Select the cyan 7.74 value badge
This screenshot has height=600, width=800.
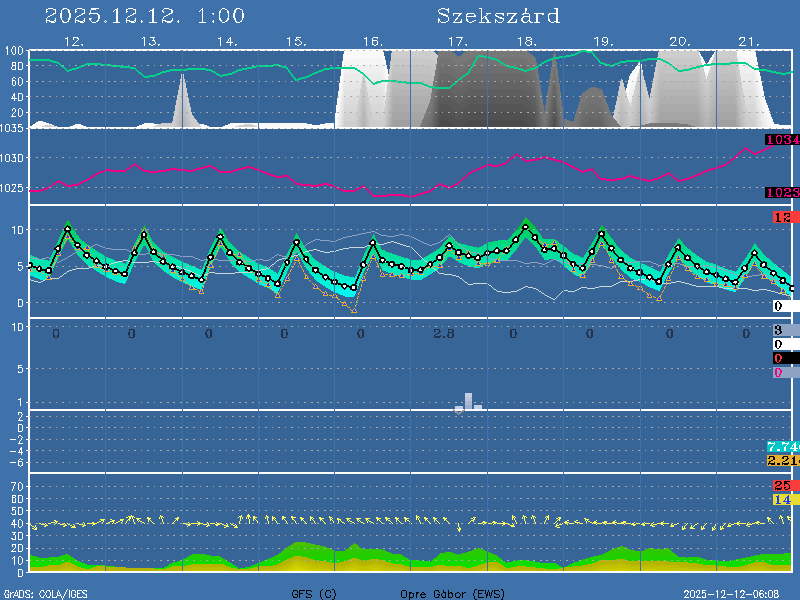pyautogui.click(x=782, y=446)
